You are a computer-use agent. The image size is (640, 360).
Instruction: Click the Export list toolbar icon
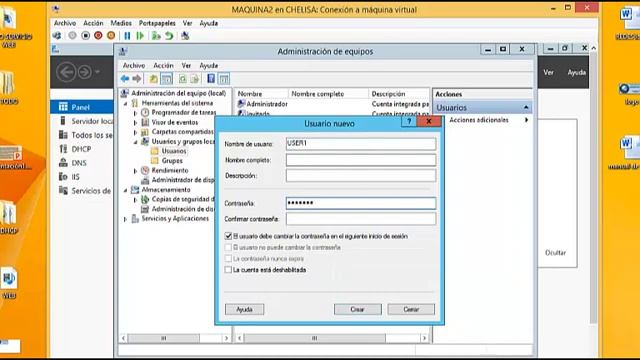pos(195,79)
